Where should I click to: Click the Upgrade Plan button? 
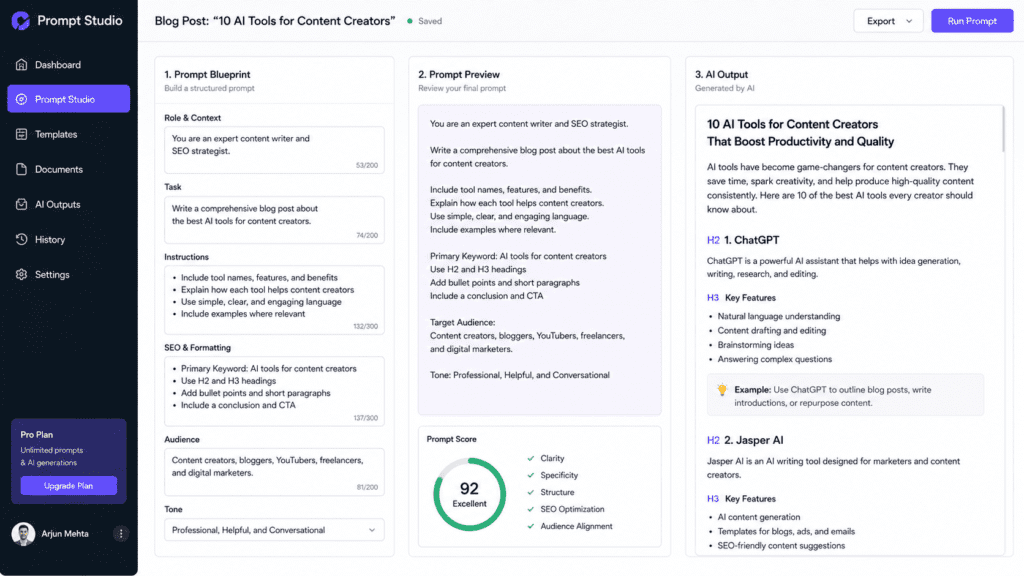pyautogui.click(x=69, y=486)
